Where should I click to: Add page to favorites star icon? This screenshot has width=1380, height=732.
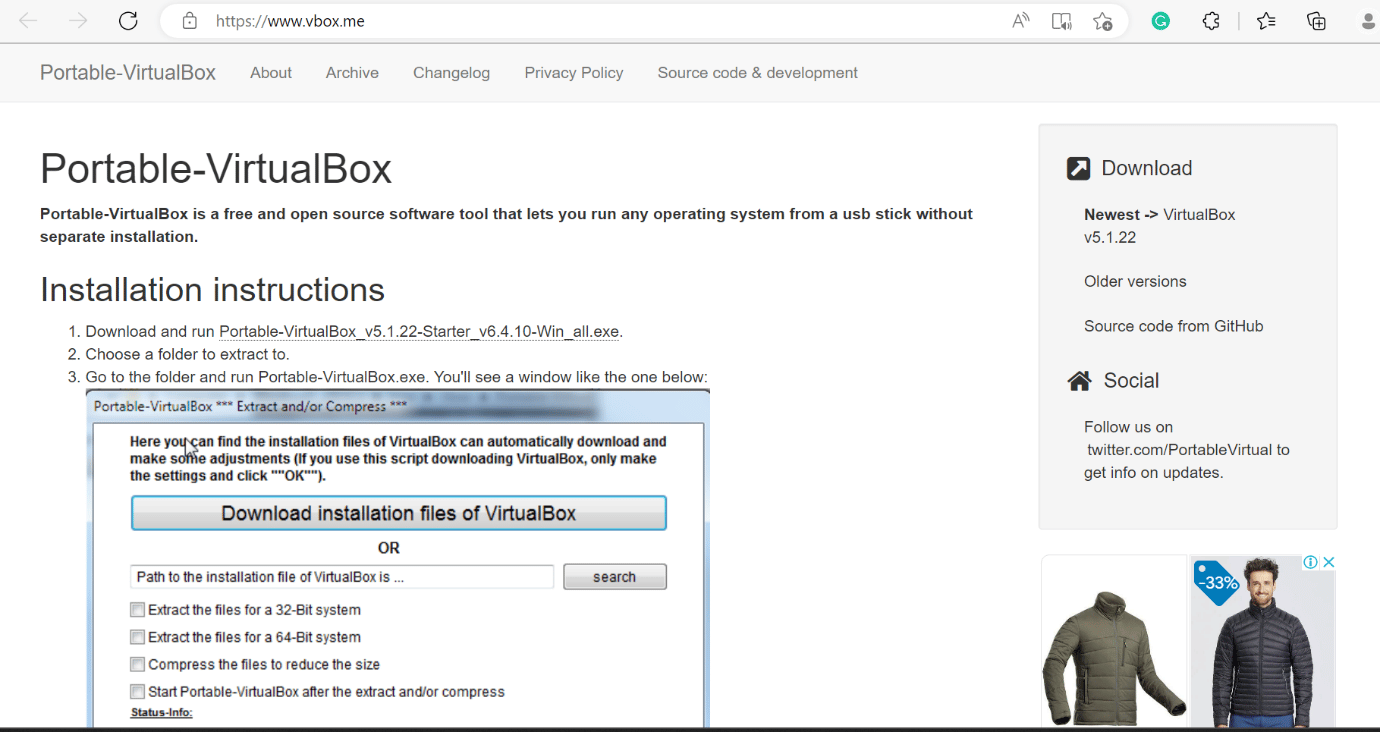[x=1103, y=21]
